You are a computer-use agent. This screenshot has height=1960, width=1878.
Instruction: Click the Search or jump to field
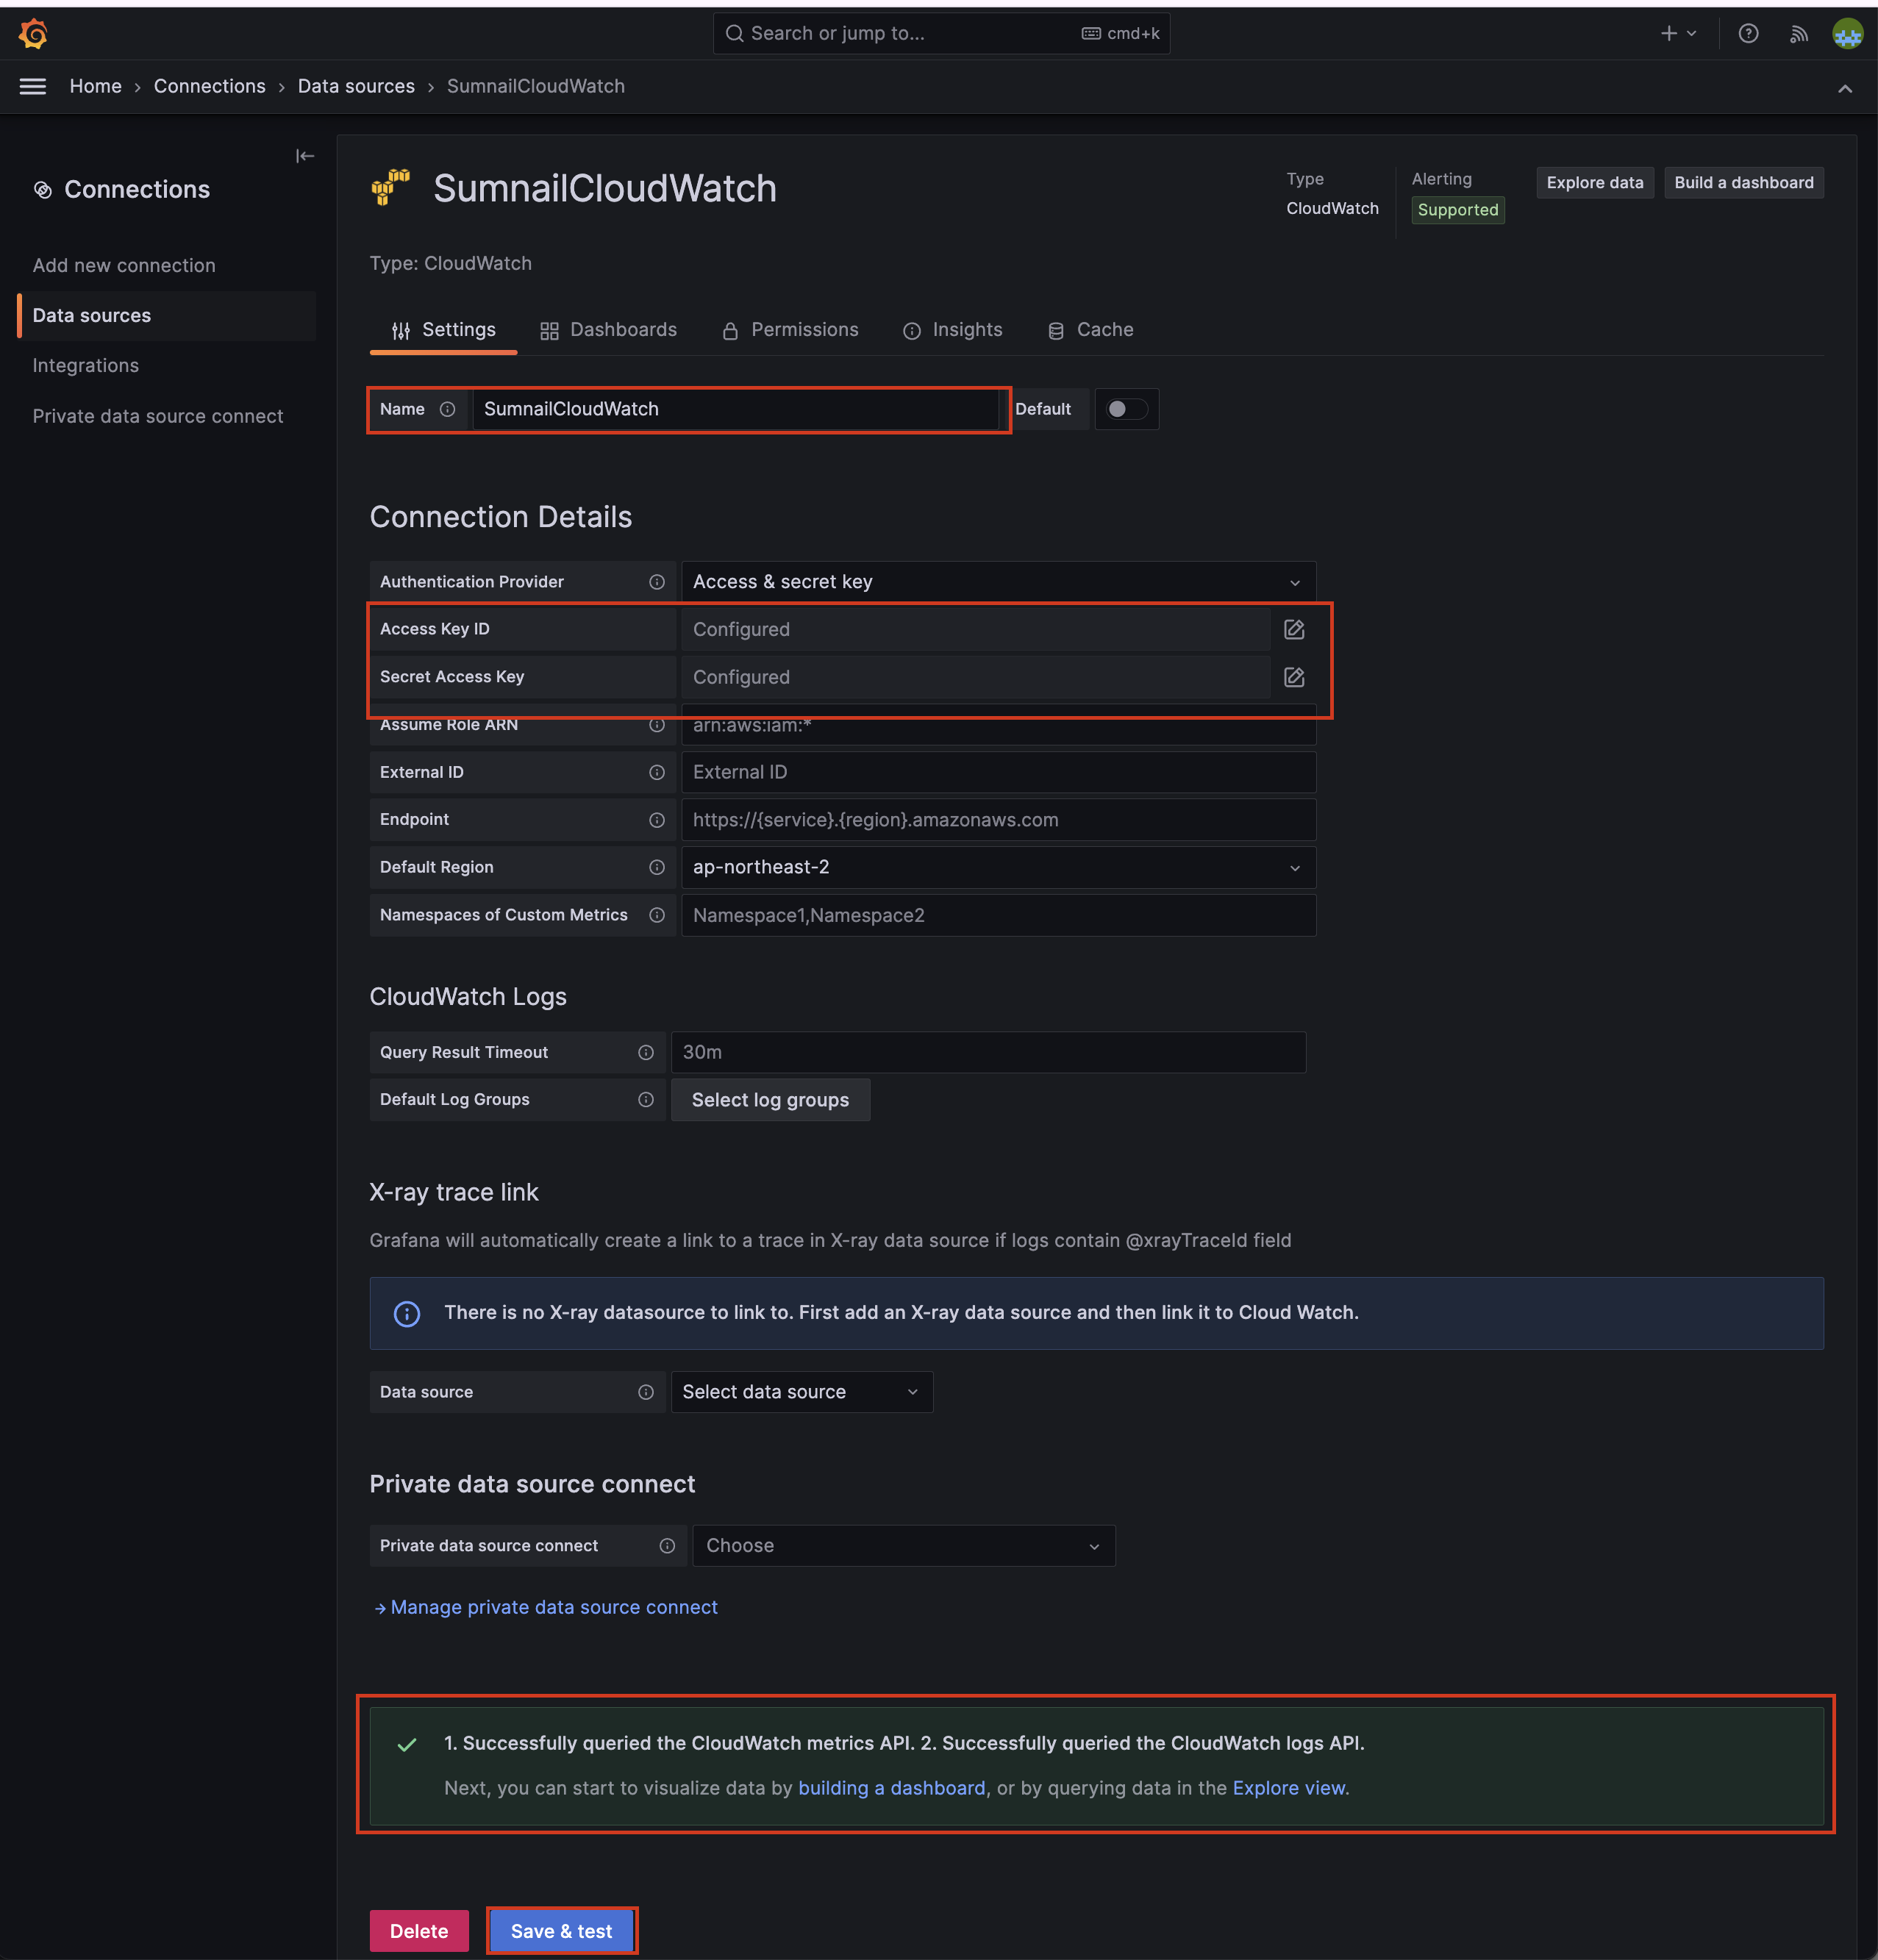click(x=941, y=34)
